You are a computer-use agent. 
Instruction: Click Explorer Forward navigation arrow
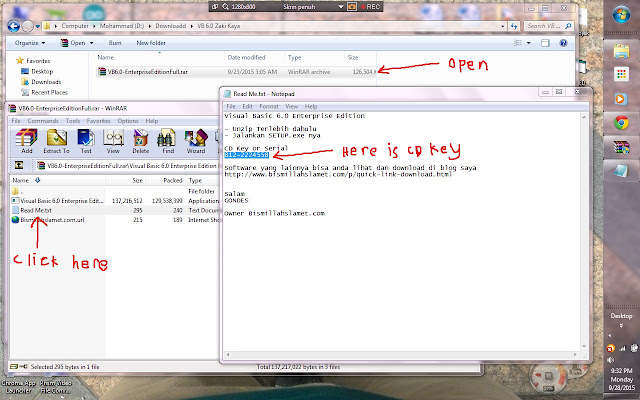click(27, 26)
